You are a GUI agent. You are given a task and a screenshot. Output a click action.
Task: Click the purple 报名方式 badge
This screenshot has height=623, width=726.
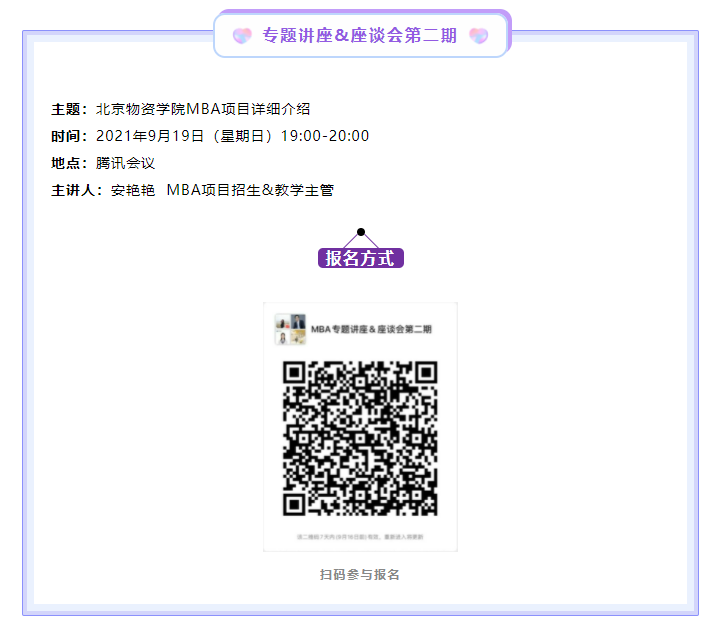361,258
